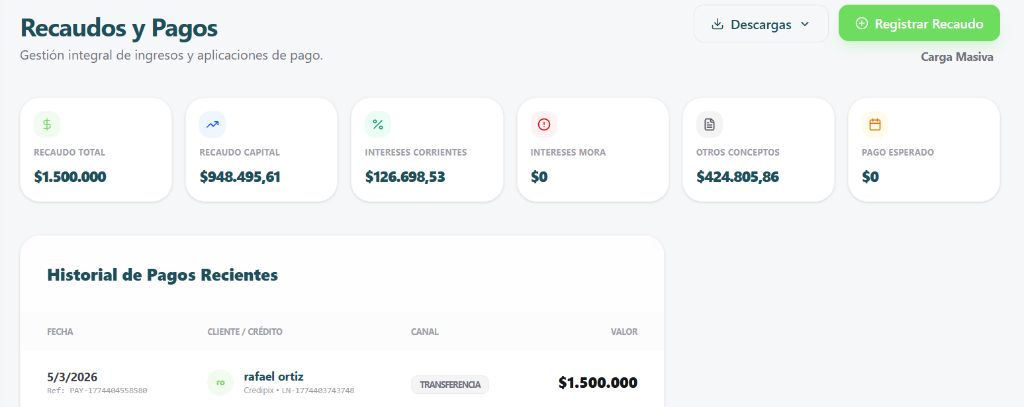The height and width of the screenshot is (407, 1024).
Task: Click the document icon in Otros Conceptos
Action: coord(709,124)
